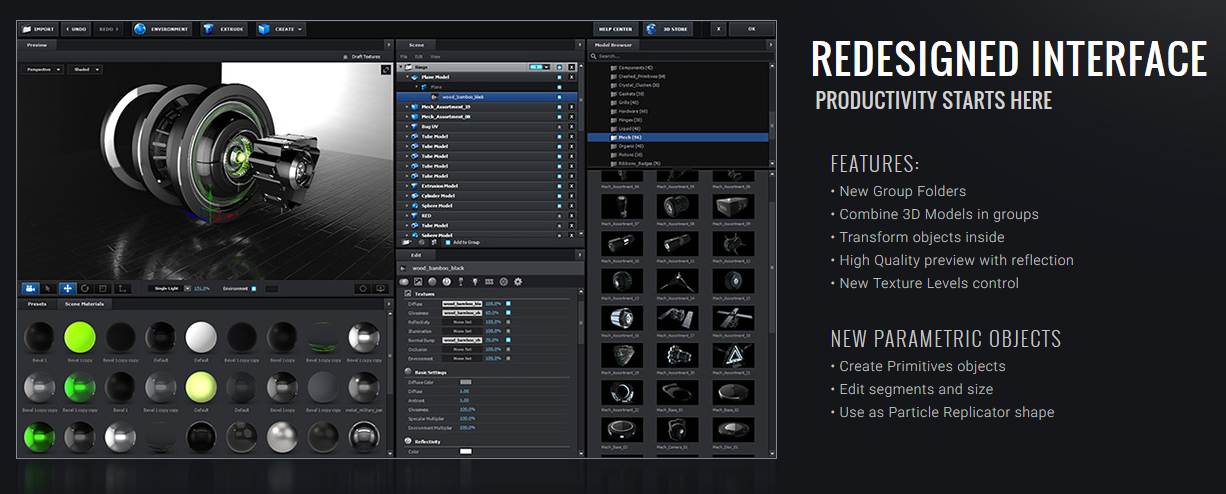Switch to the Scene Materials tab
Viewport: 1226px width, 494px height.
pyautogui.click(x=84, y=304)
